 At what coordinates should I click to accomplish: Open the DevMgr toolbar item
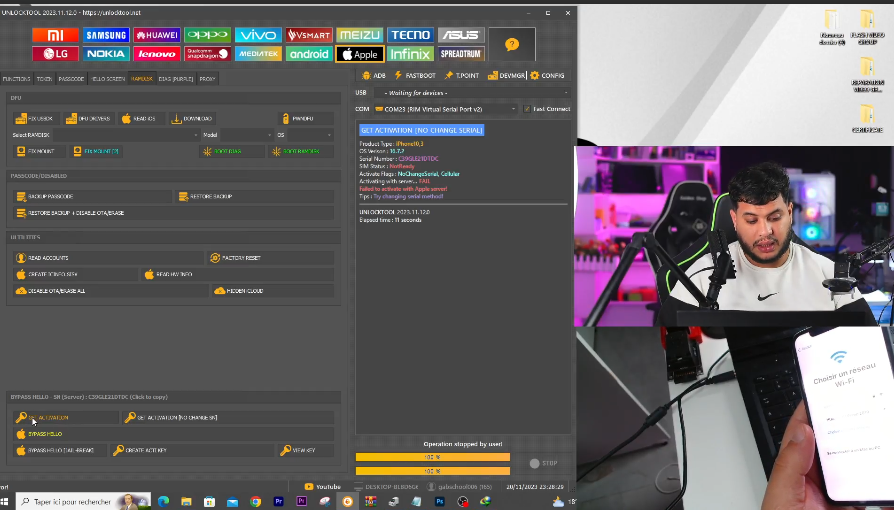click(x=506, y=75)
